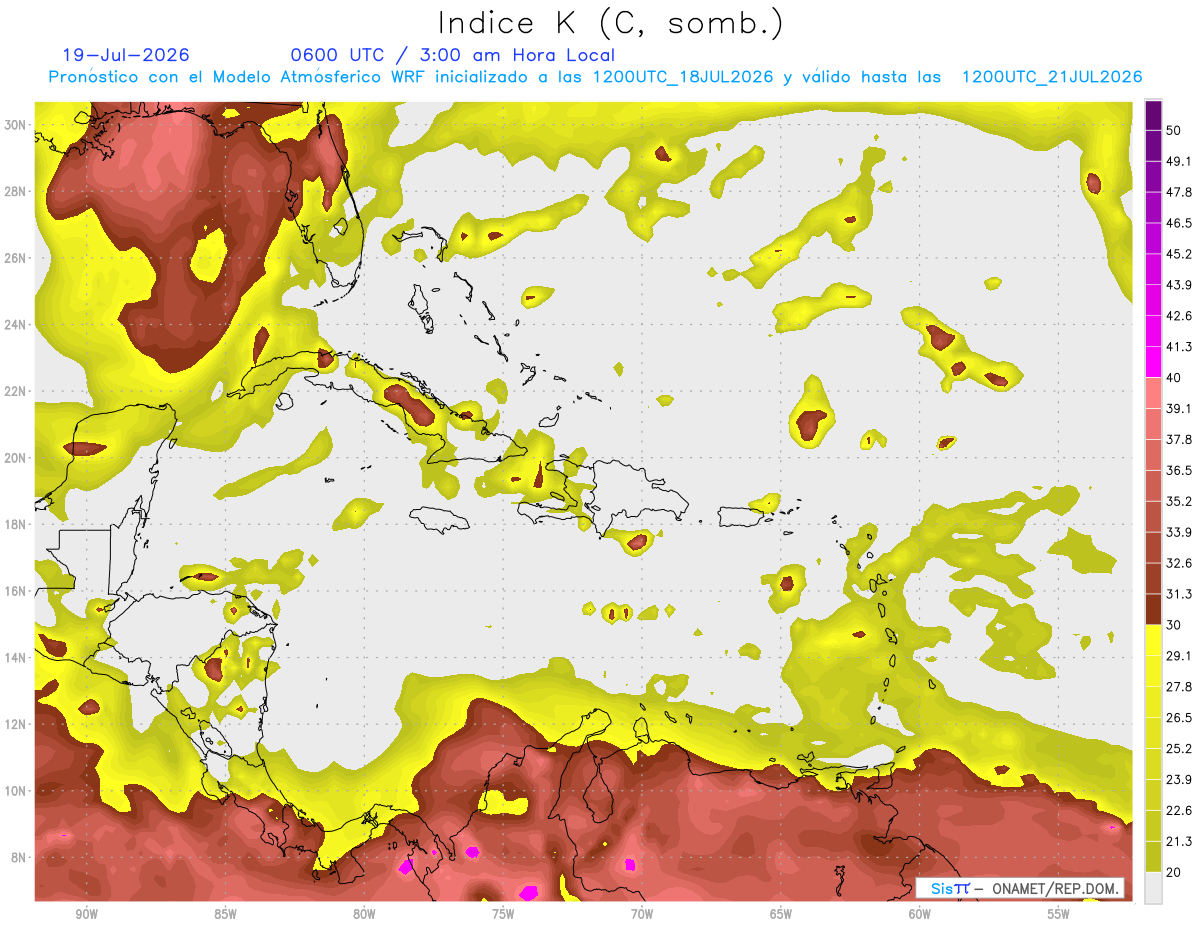1200x927 pixels.
Task: Click the '45.2' color bar label
Action: [x=1178, y=254]
